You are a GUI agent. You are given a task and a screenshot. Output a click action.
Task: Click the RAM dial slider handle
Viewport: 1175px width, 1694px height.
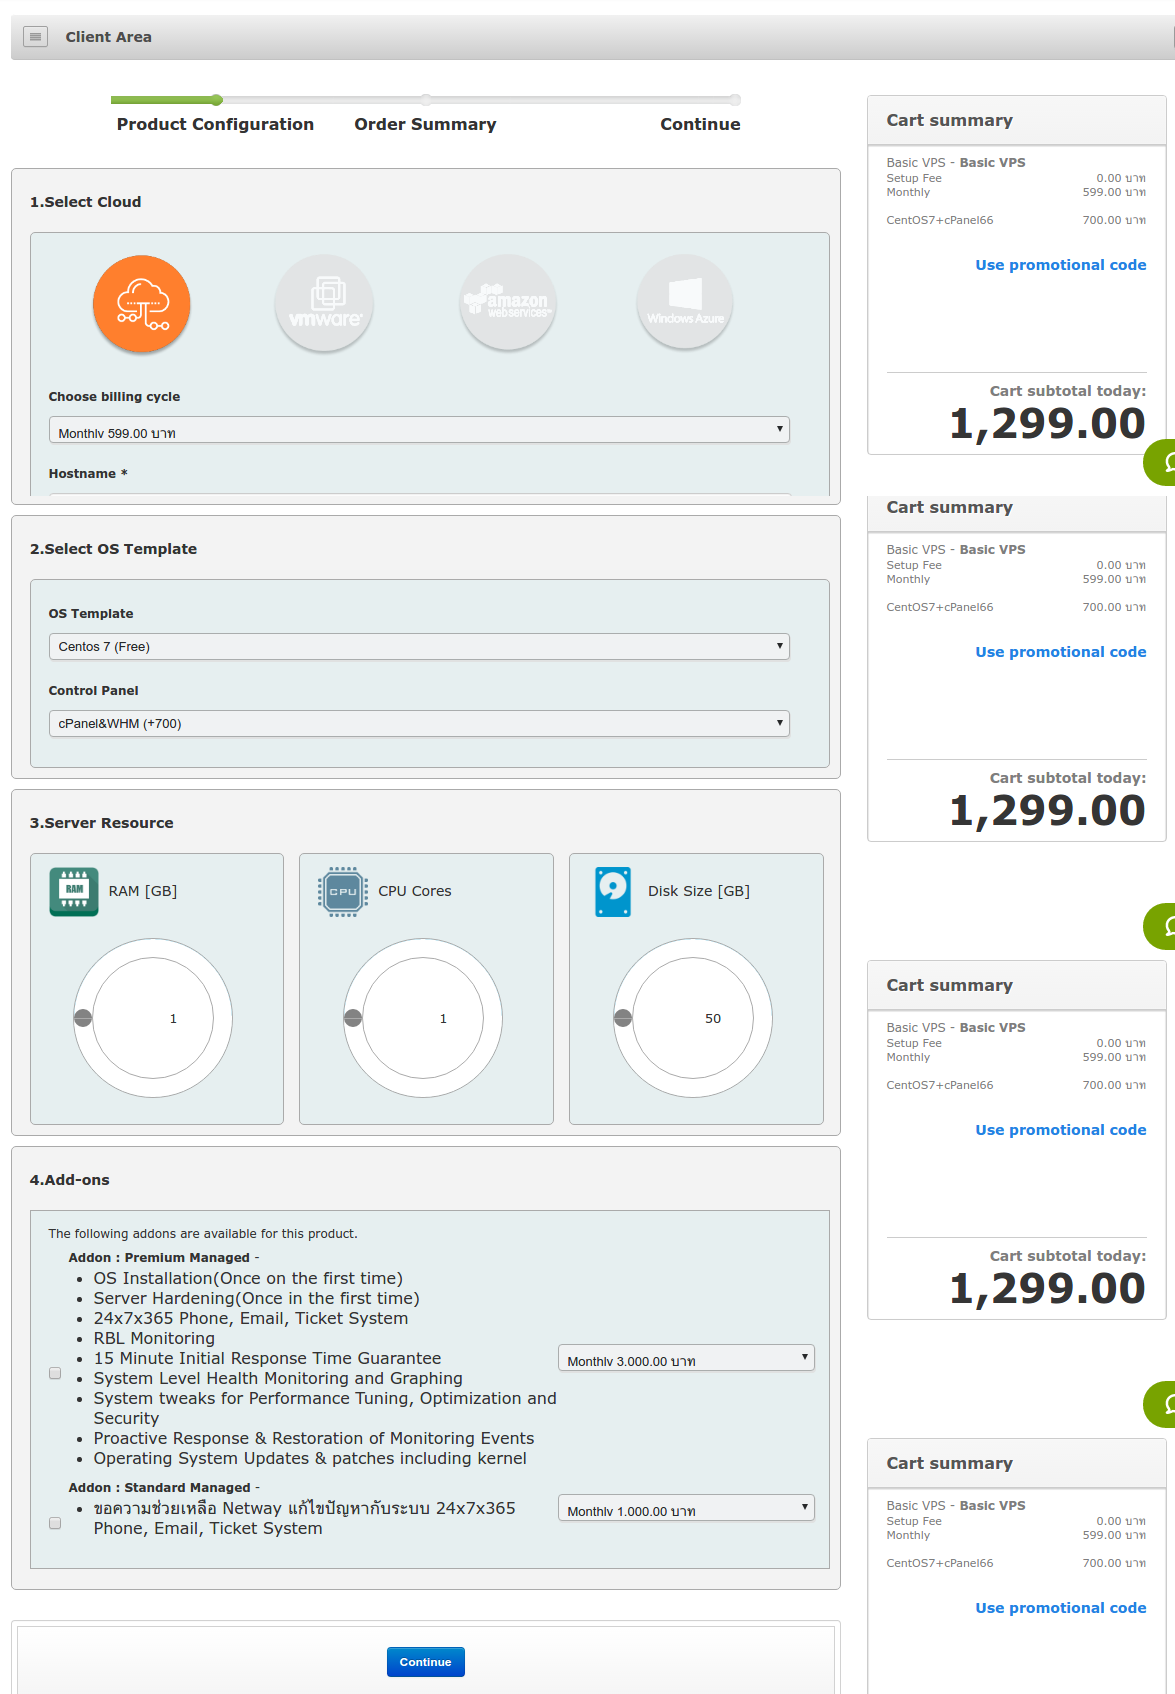83,1018
